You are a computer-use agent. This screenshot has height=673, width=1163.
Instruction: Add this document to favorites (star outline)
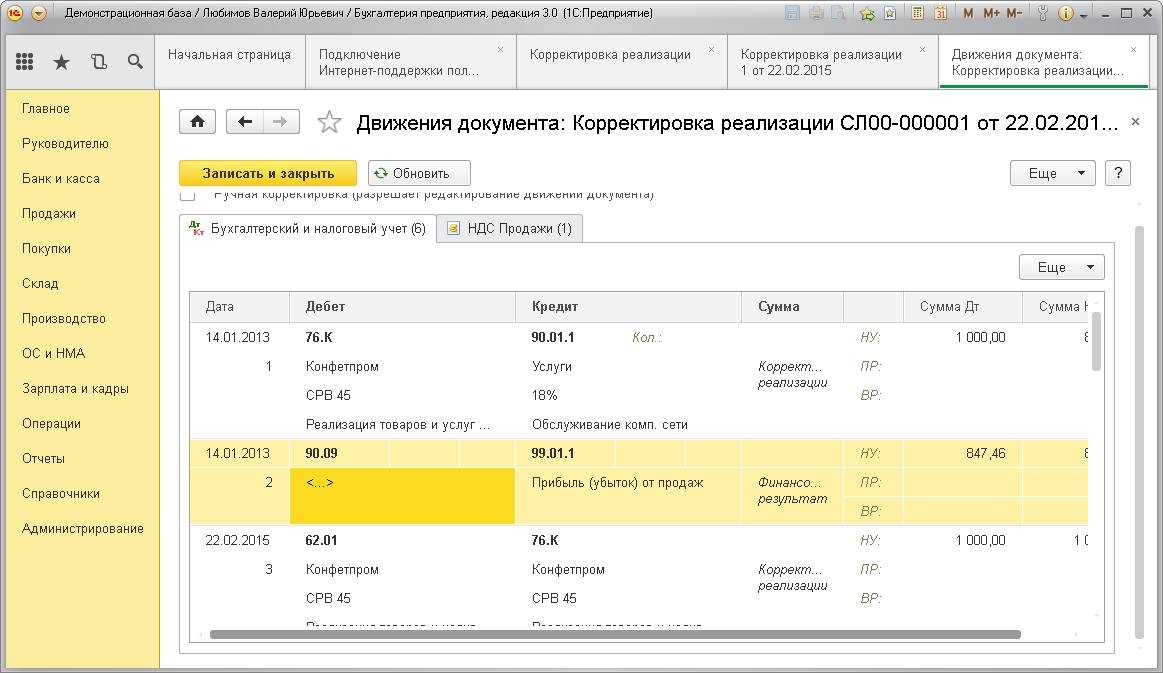click(x=329, y=123)
